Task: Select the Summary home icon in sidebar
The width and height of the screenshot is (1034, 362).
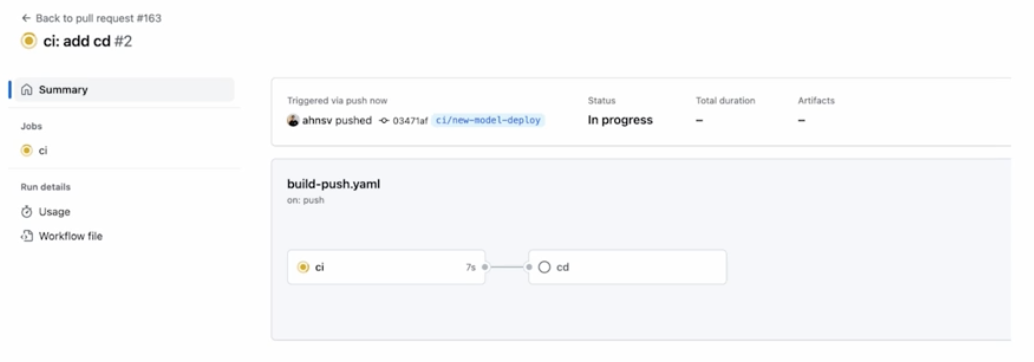Action: 26,90
